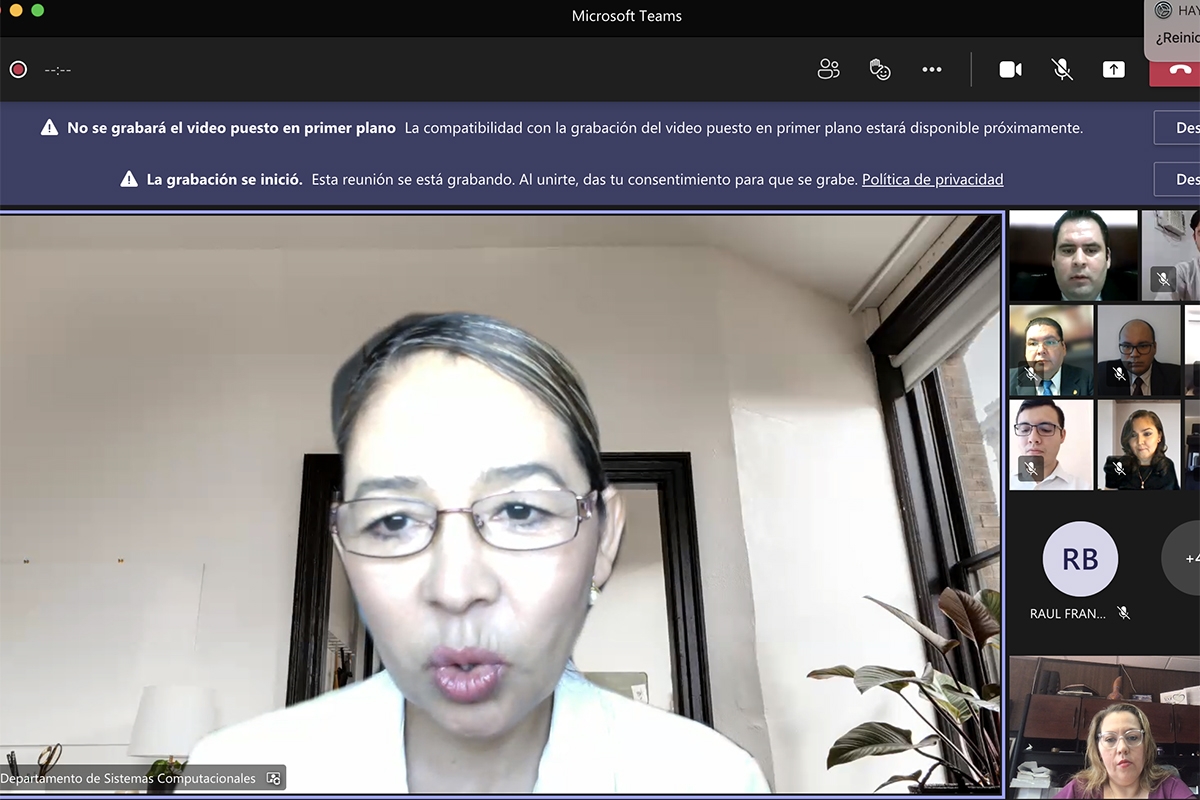Screen dimensions: 1200x800
Task: Click the Microsoft Teams window title
Action: (x=627, y=16)
